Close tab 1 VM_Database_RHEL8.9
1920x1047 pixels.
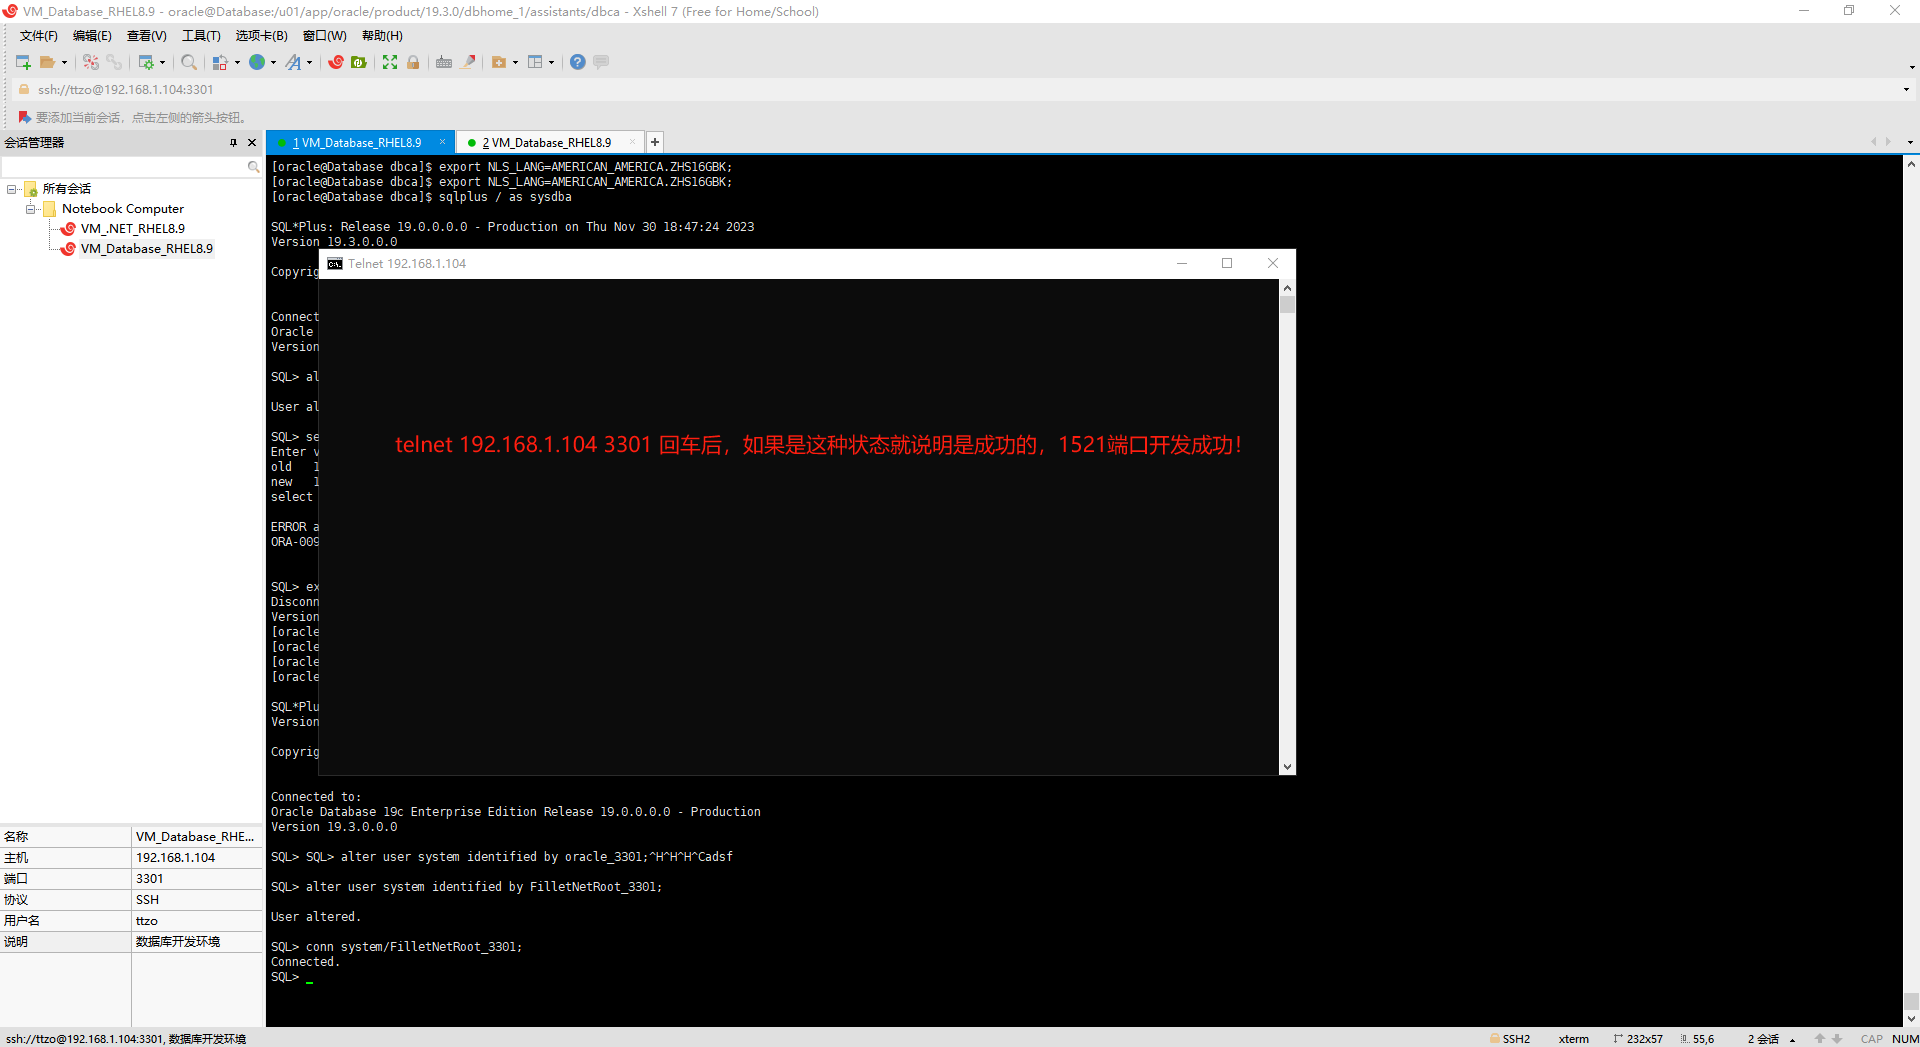pos(442,142)
